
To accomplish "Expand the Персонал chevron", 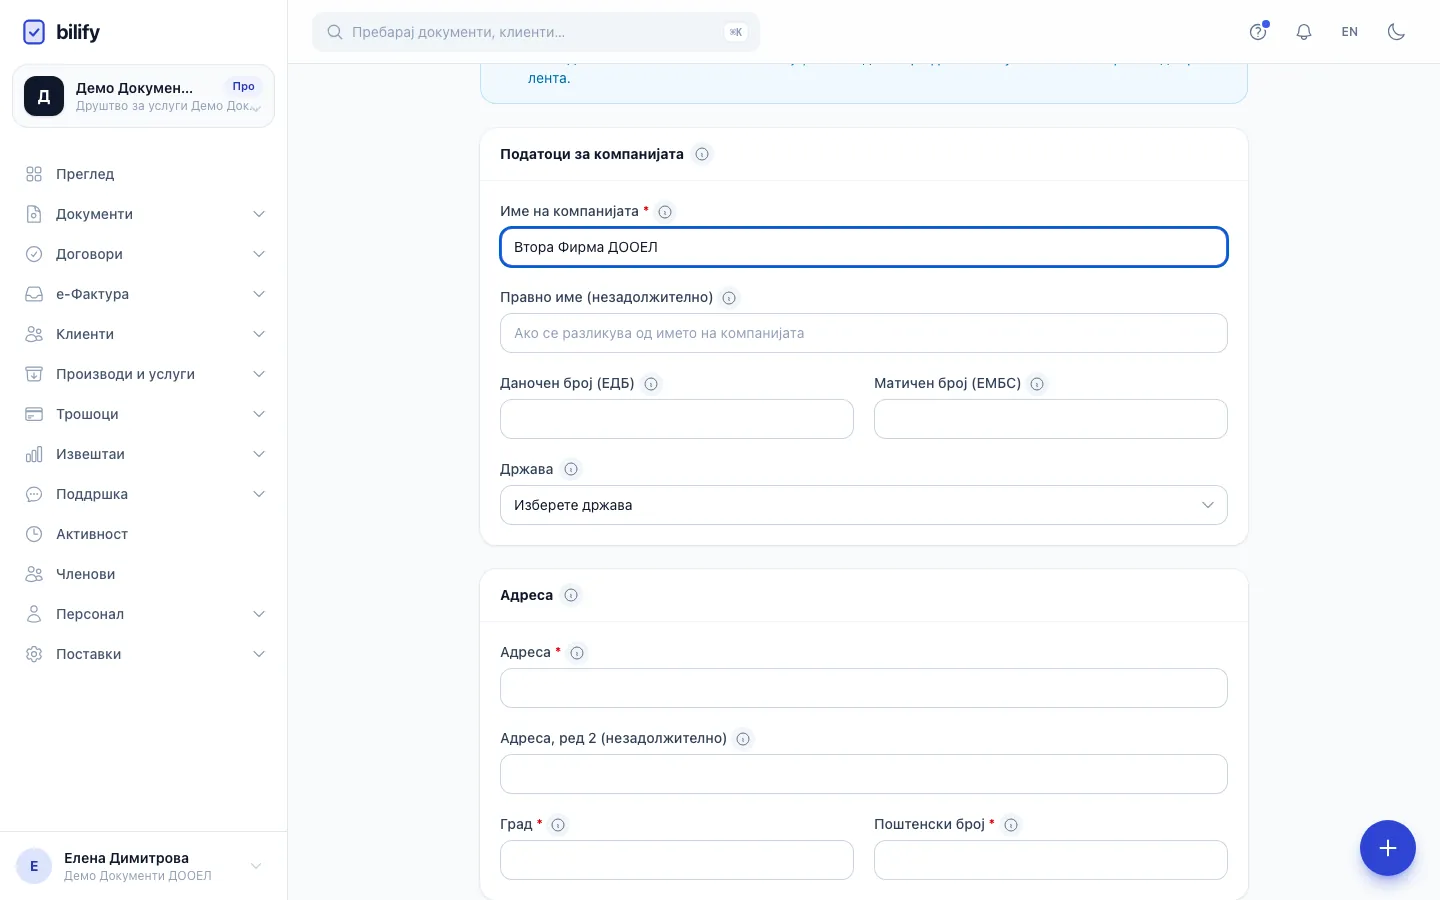I will (x=259, y=614).
